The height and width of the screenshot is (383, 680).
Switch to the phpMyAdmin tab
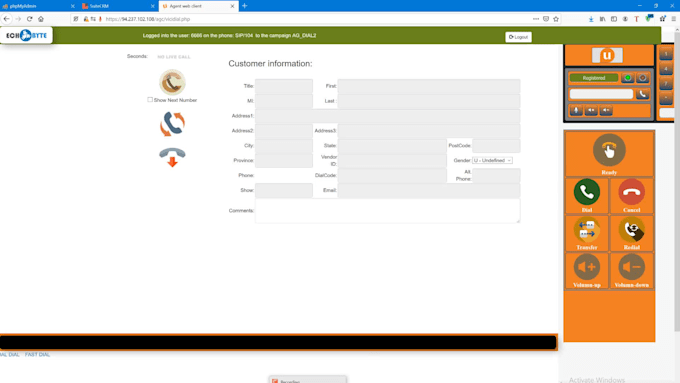[39, 6]
